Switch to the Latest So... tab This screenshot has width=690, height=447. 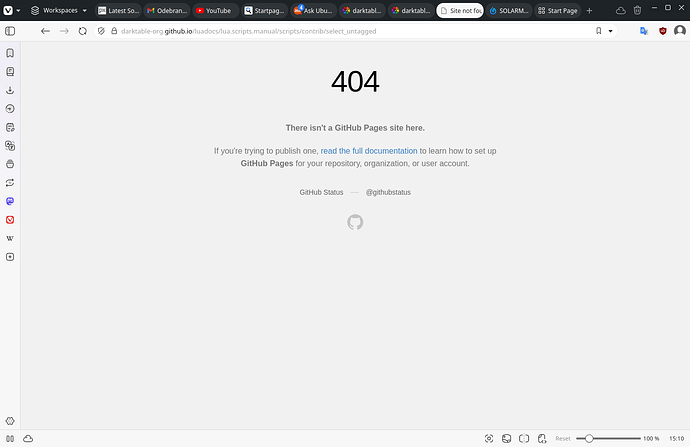118,11
